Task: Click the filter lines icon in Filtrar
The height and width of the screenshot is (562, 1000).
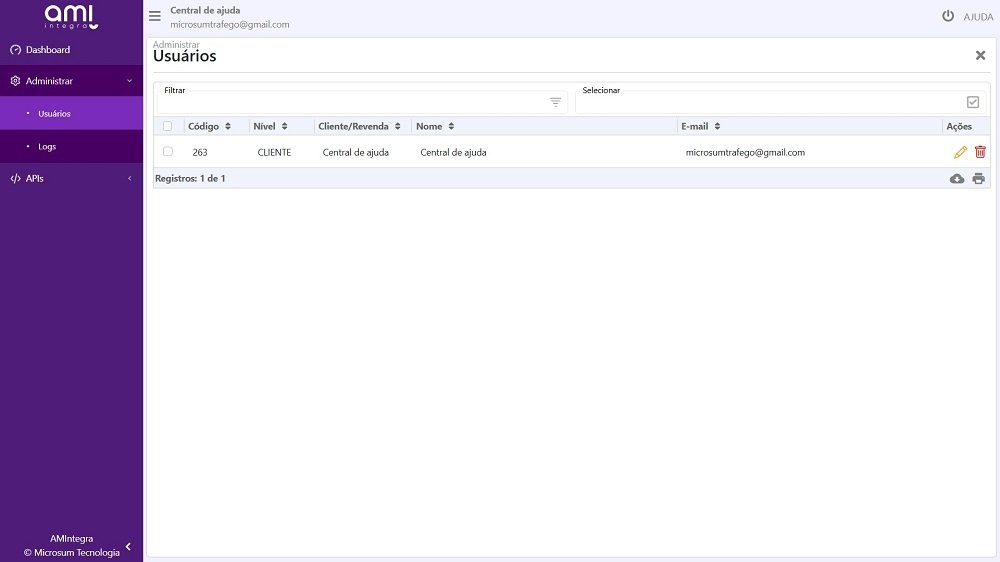Action: tap(556, 102)
